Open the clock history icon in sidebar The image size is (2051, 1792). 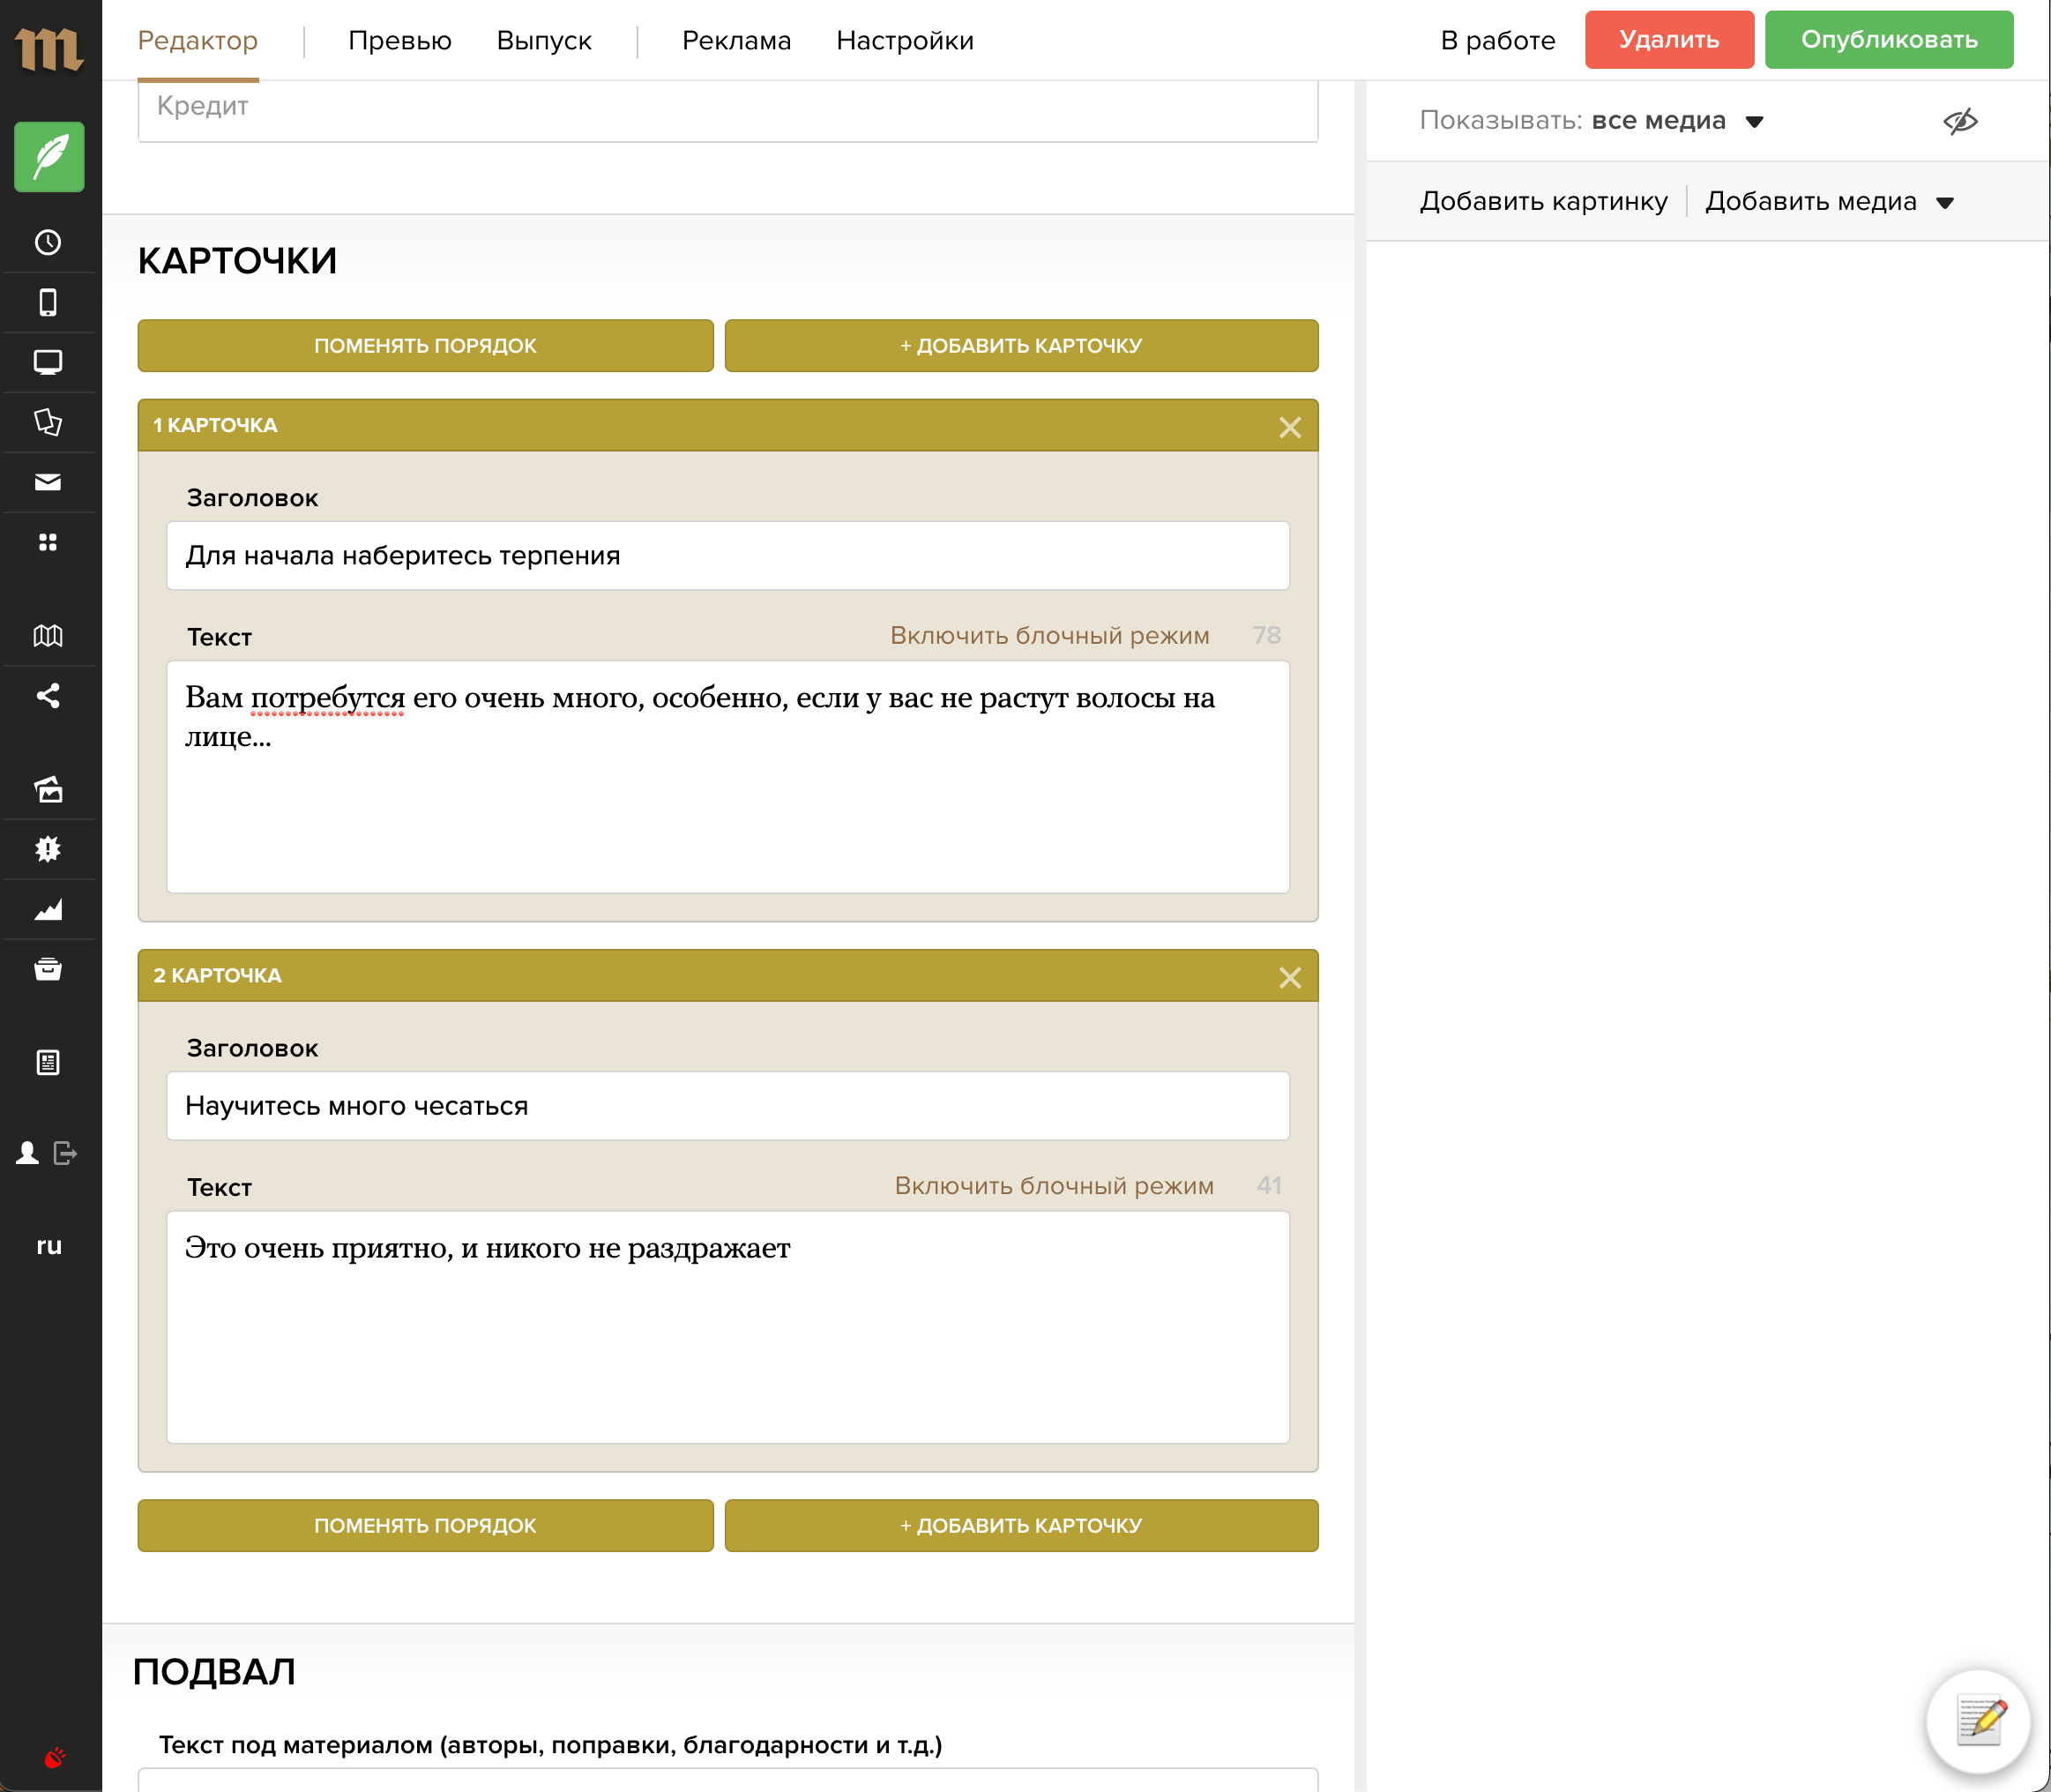(x=48, y=242)
